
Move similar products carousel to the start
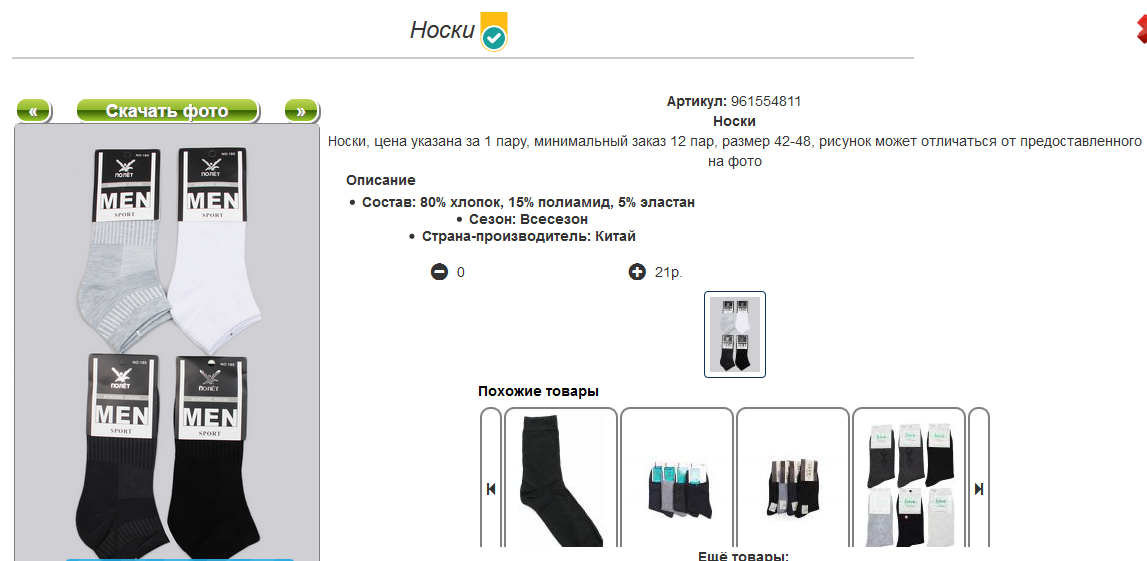[491, 489]
